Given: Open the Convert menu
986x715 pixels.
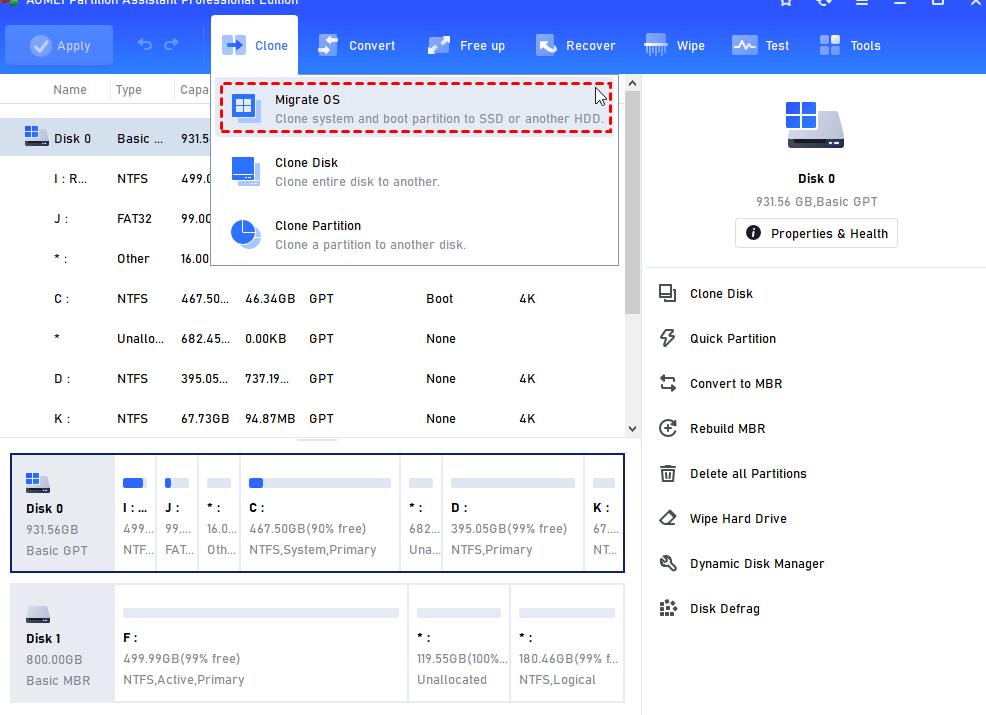Looking at the screenshot, I should point(357,45).
